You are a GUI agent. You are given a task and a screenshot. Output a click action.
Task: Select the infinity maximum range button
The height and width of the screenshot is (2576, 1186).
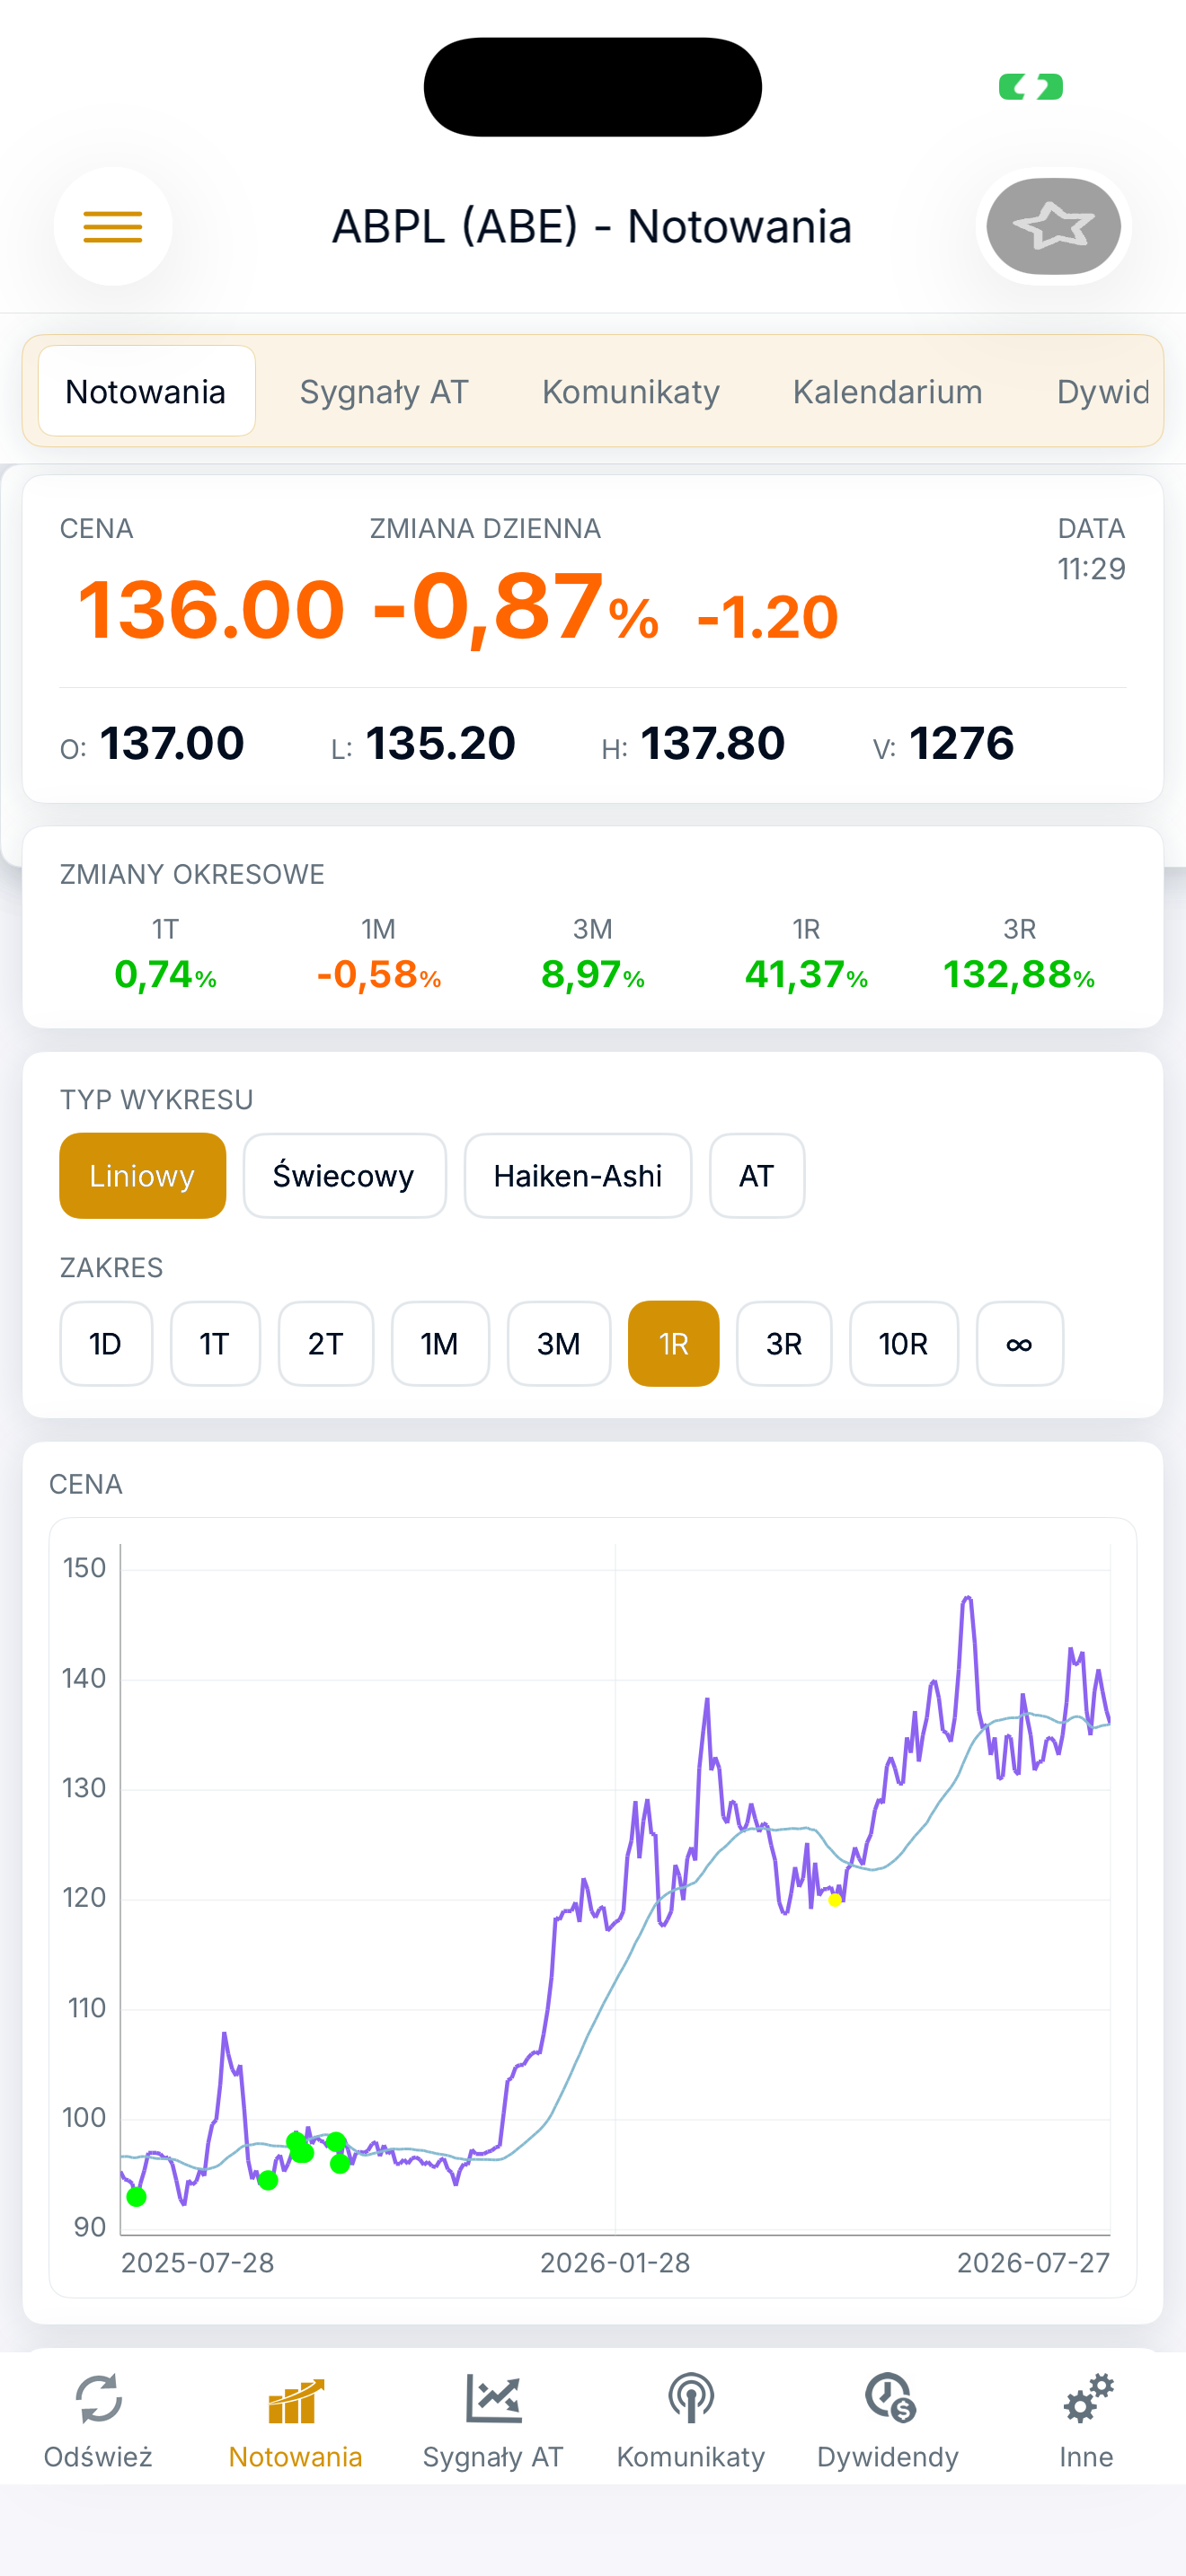click(x=1020, y=1344)
